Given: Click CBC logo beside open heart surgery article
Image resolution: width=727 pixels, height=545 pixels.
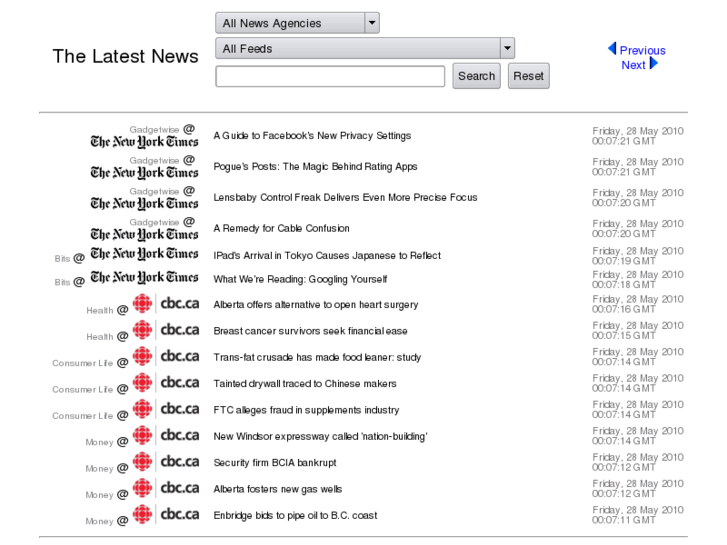Looking at the screenshot, I should pyautogui.click(x=166, y=304).
